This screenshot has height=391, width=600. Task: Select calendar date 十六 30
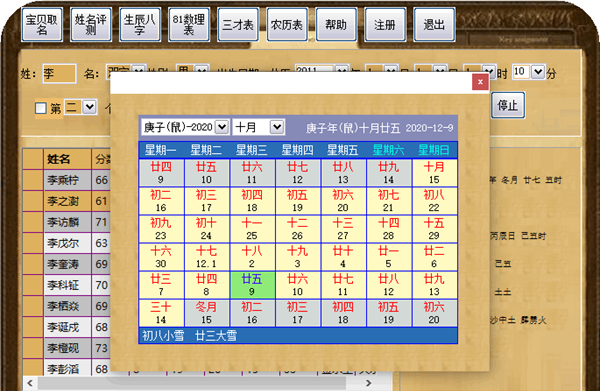point(161,257)
